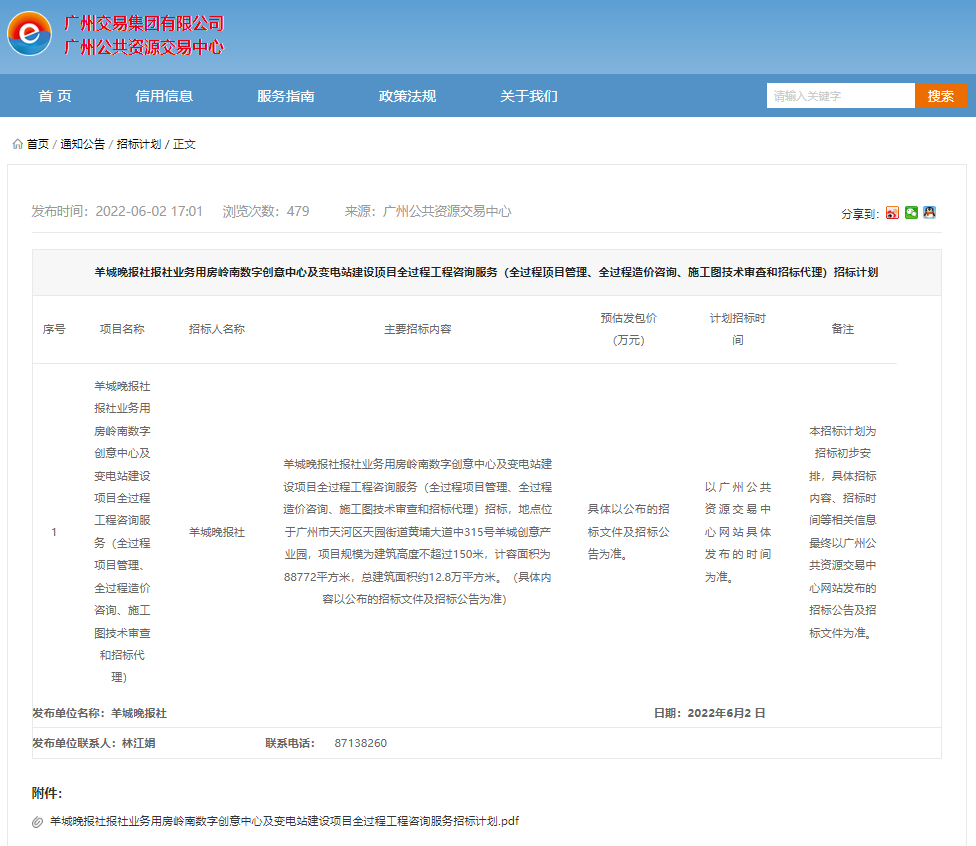Screen dimensions: 976x846
Task: Click the 附件 heading
Action: pos(47,793)
